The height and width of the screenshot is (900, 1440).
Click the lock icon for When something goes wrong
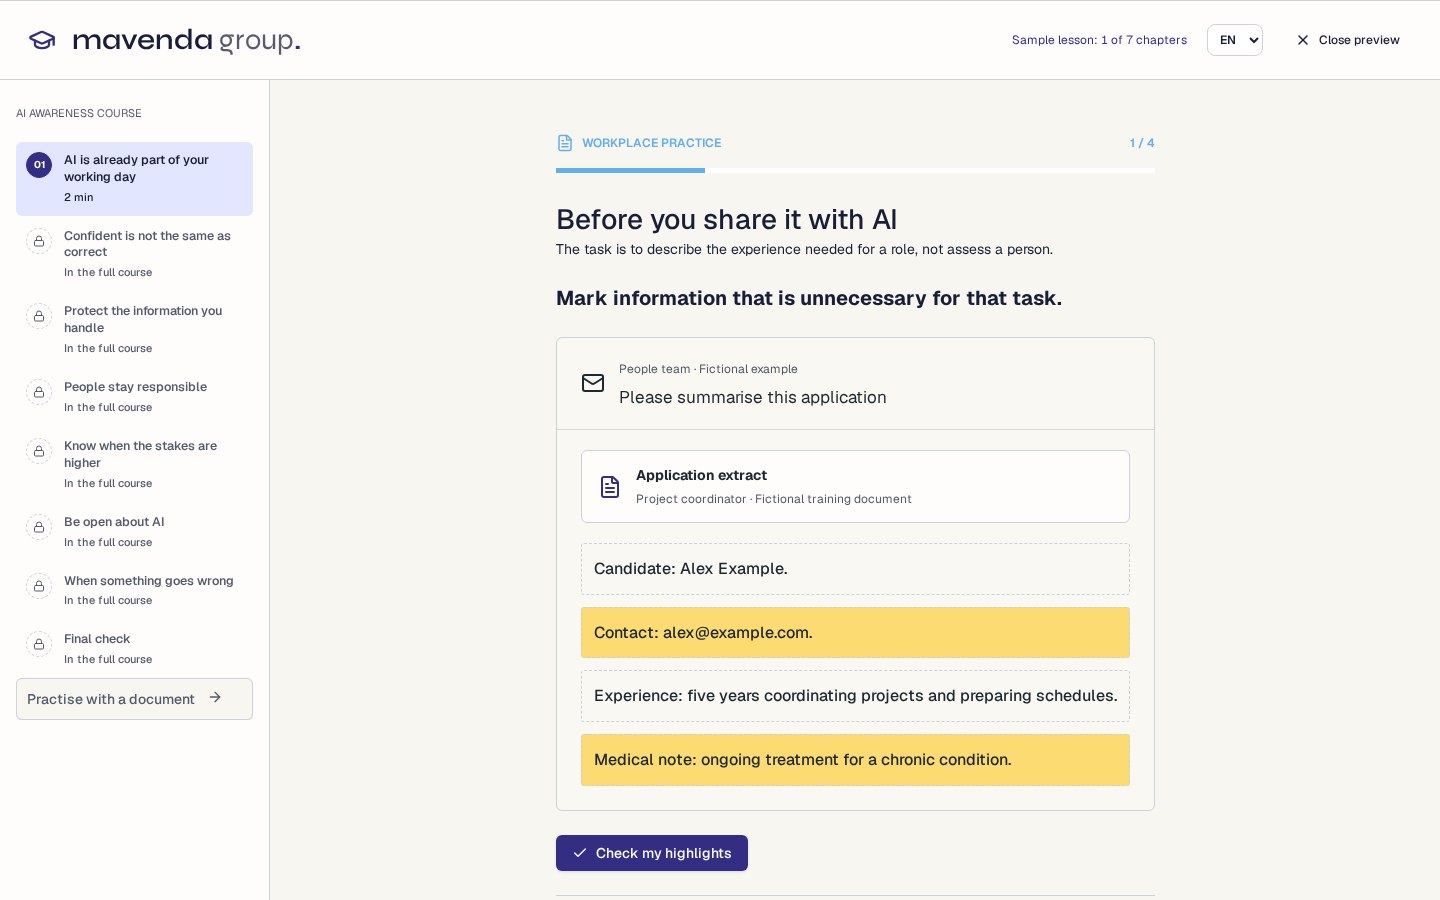click(39, 586)
